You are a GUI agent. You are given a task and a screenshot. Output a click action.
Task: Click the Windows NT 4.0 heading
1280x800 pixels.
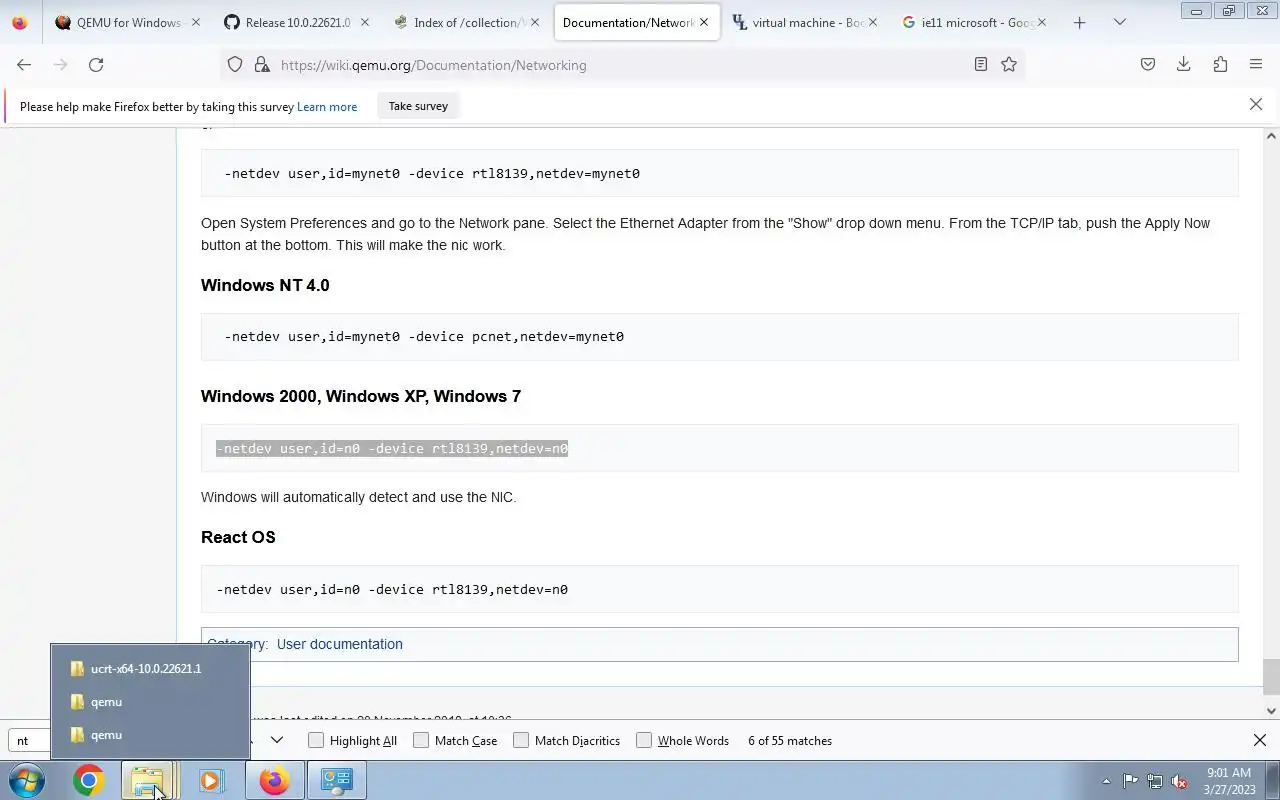coord(265,285)
